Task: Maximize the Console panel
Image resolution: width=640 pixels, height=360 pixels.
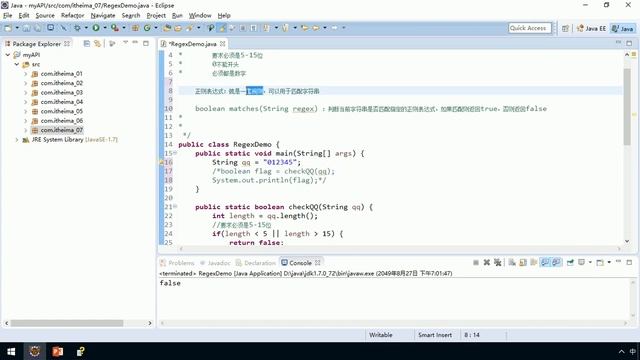Action: 629,262
